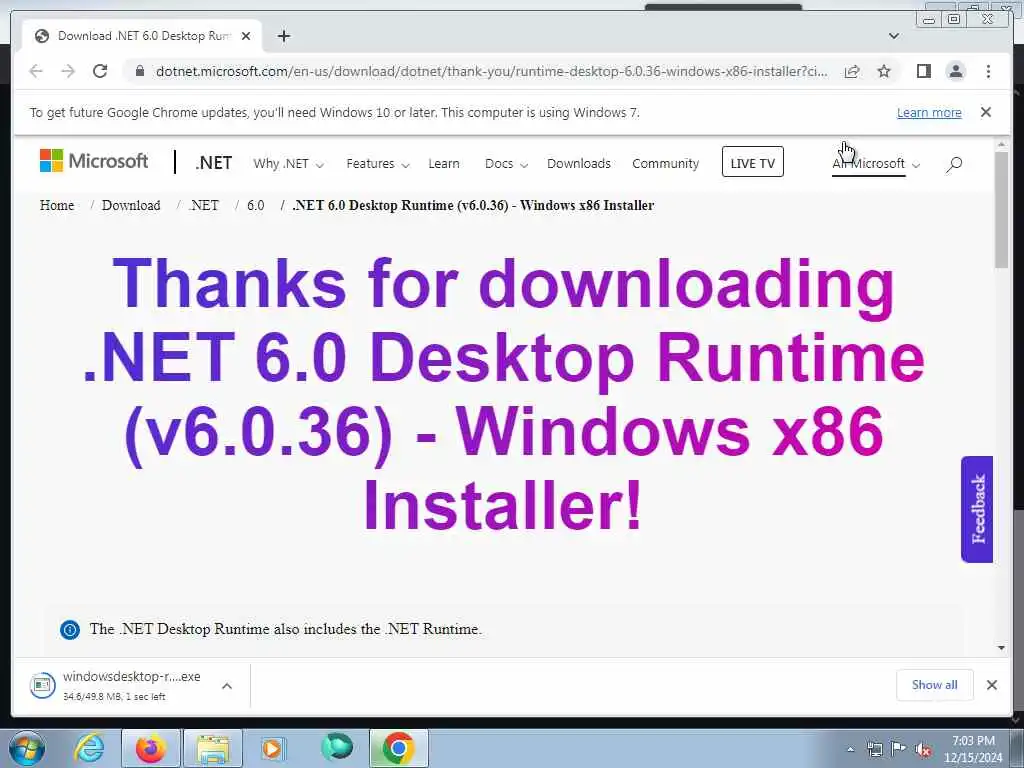Open the Community nav item
Image resolution: width=1024 pixels, height=768 pixels.
click(665, 163)
